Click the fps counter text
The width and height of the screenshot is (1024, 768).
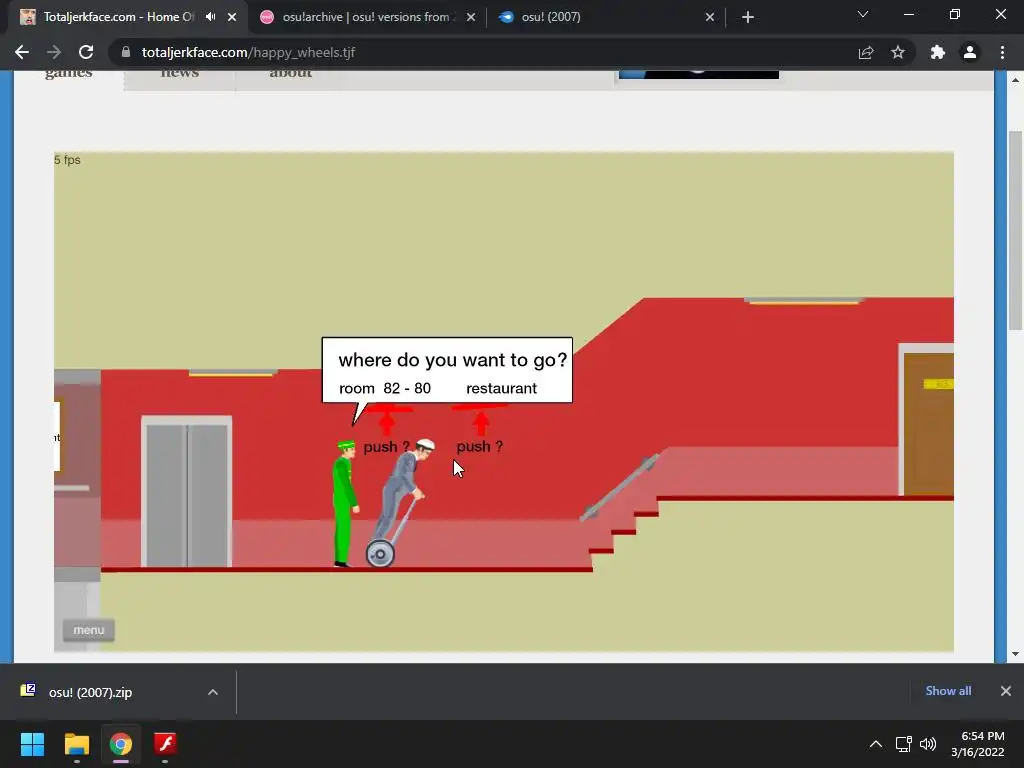point(67,160)
